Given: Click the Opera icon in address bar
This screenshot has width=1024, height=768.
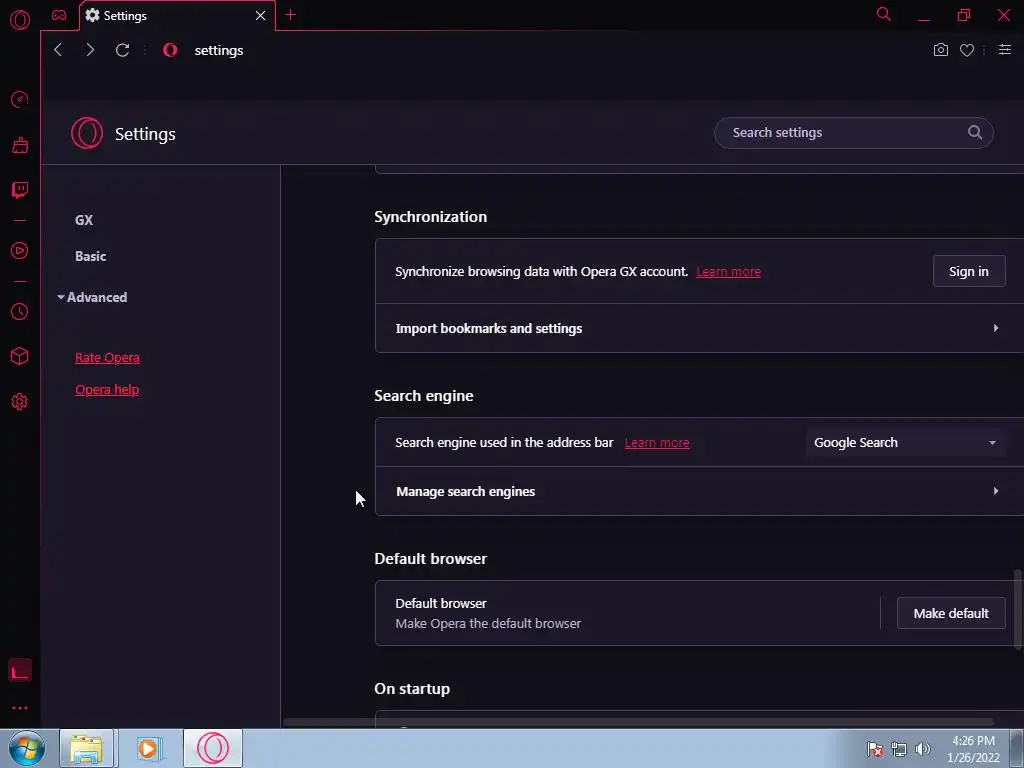Looking at the screenshot, I should click(x=170, y=50).
